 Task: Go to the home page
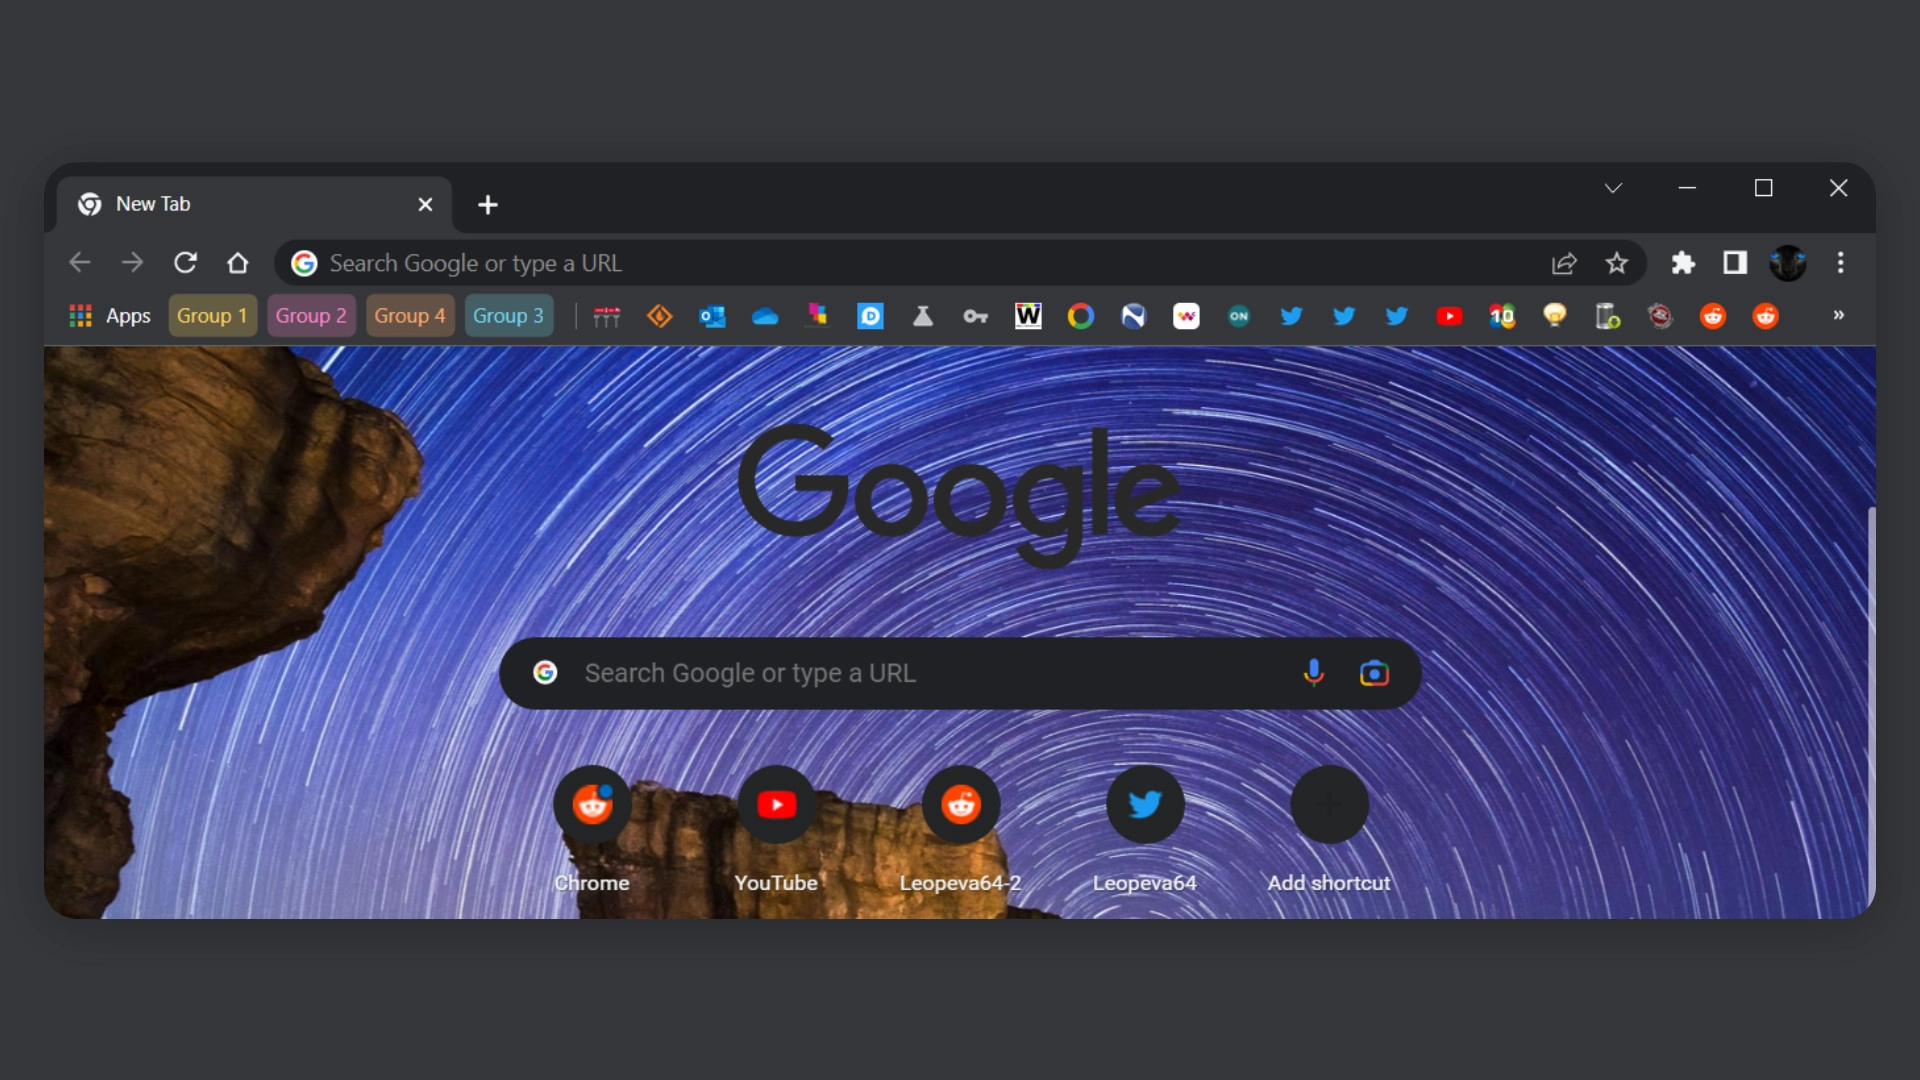pos(237,263)
